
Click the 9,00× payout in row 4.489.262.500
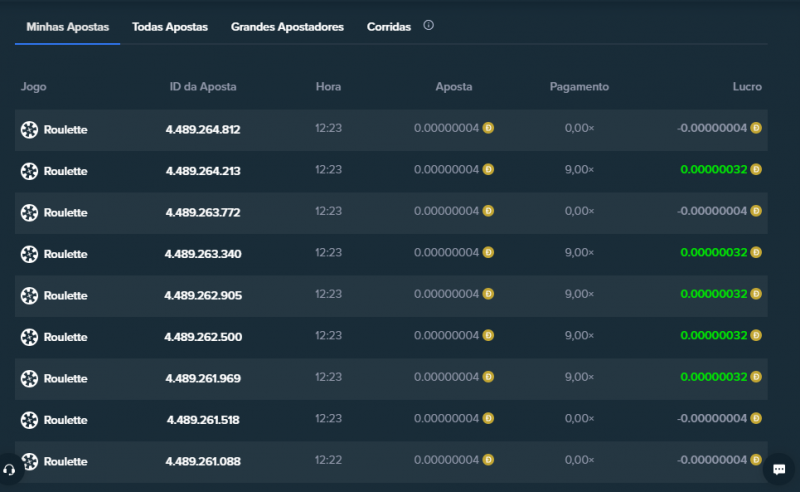tap(579, 335)
